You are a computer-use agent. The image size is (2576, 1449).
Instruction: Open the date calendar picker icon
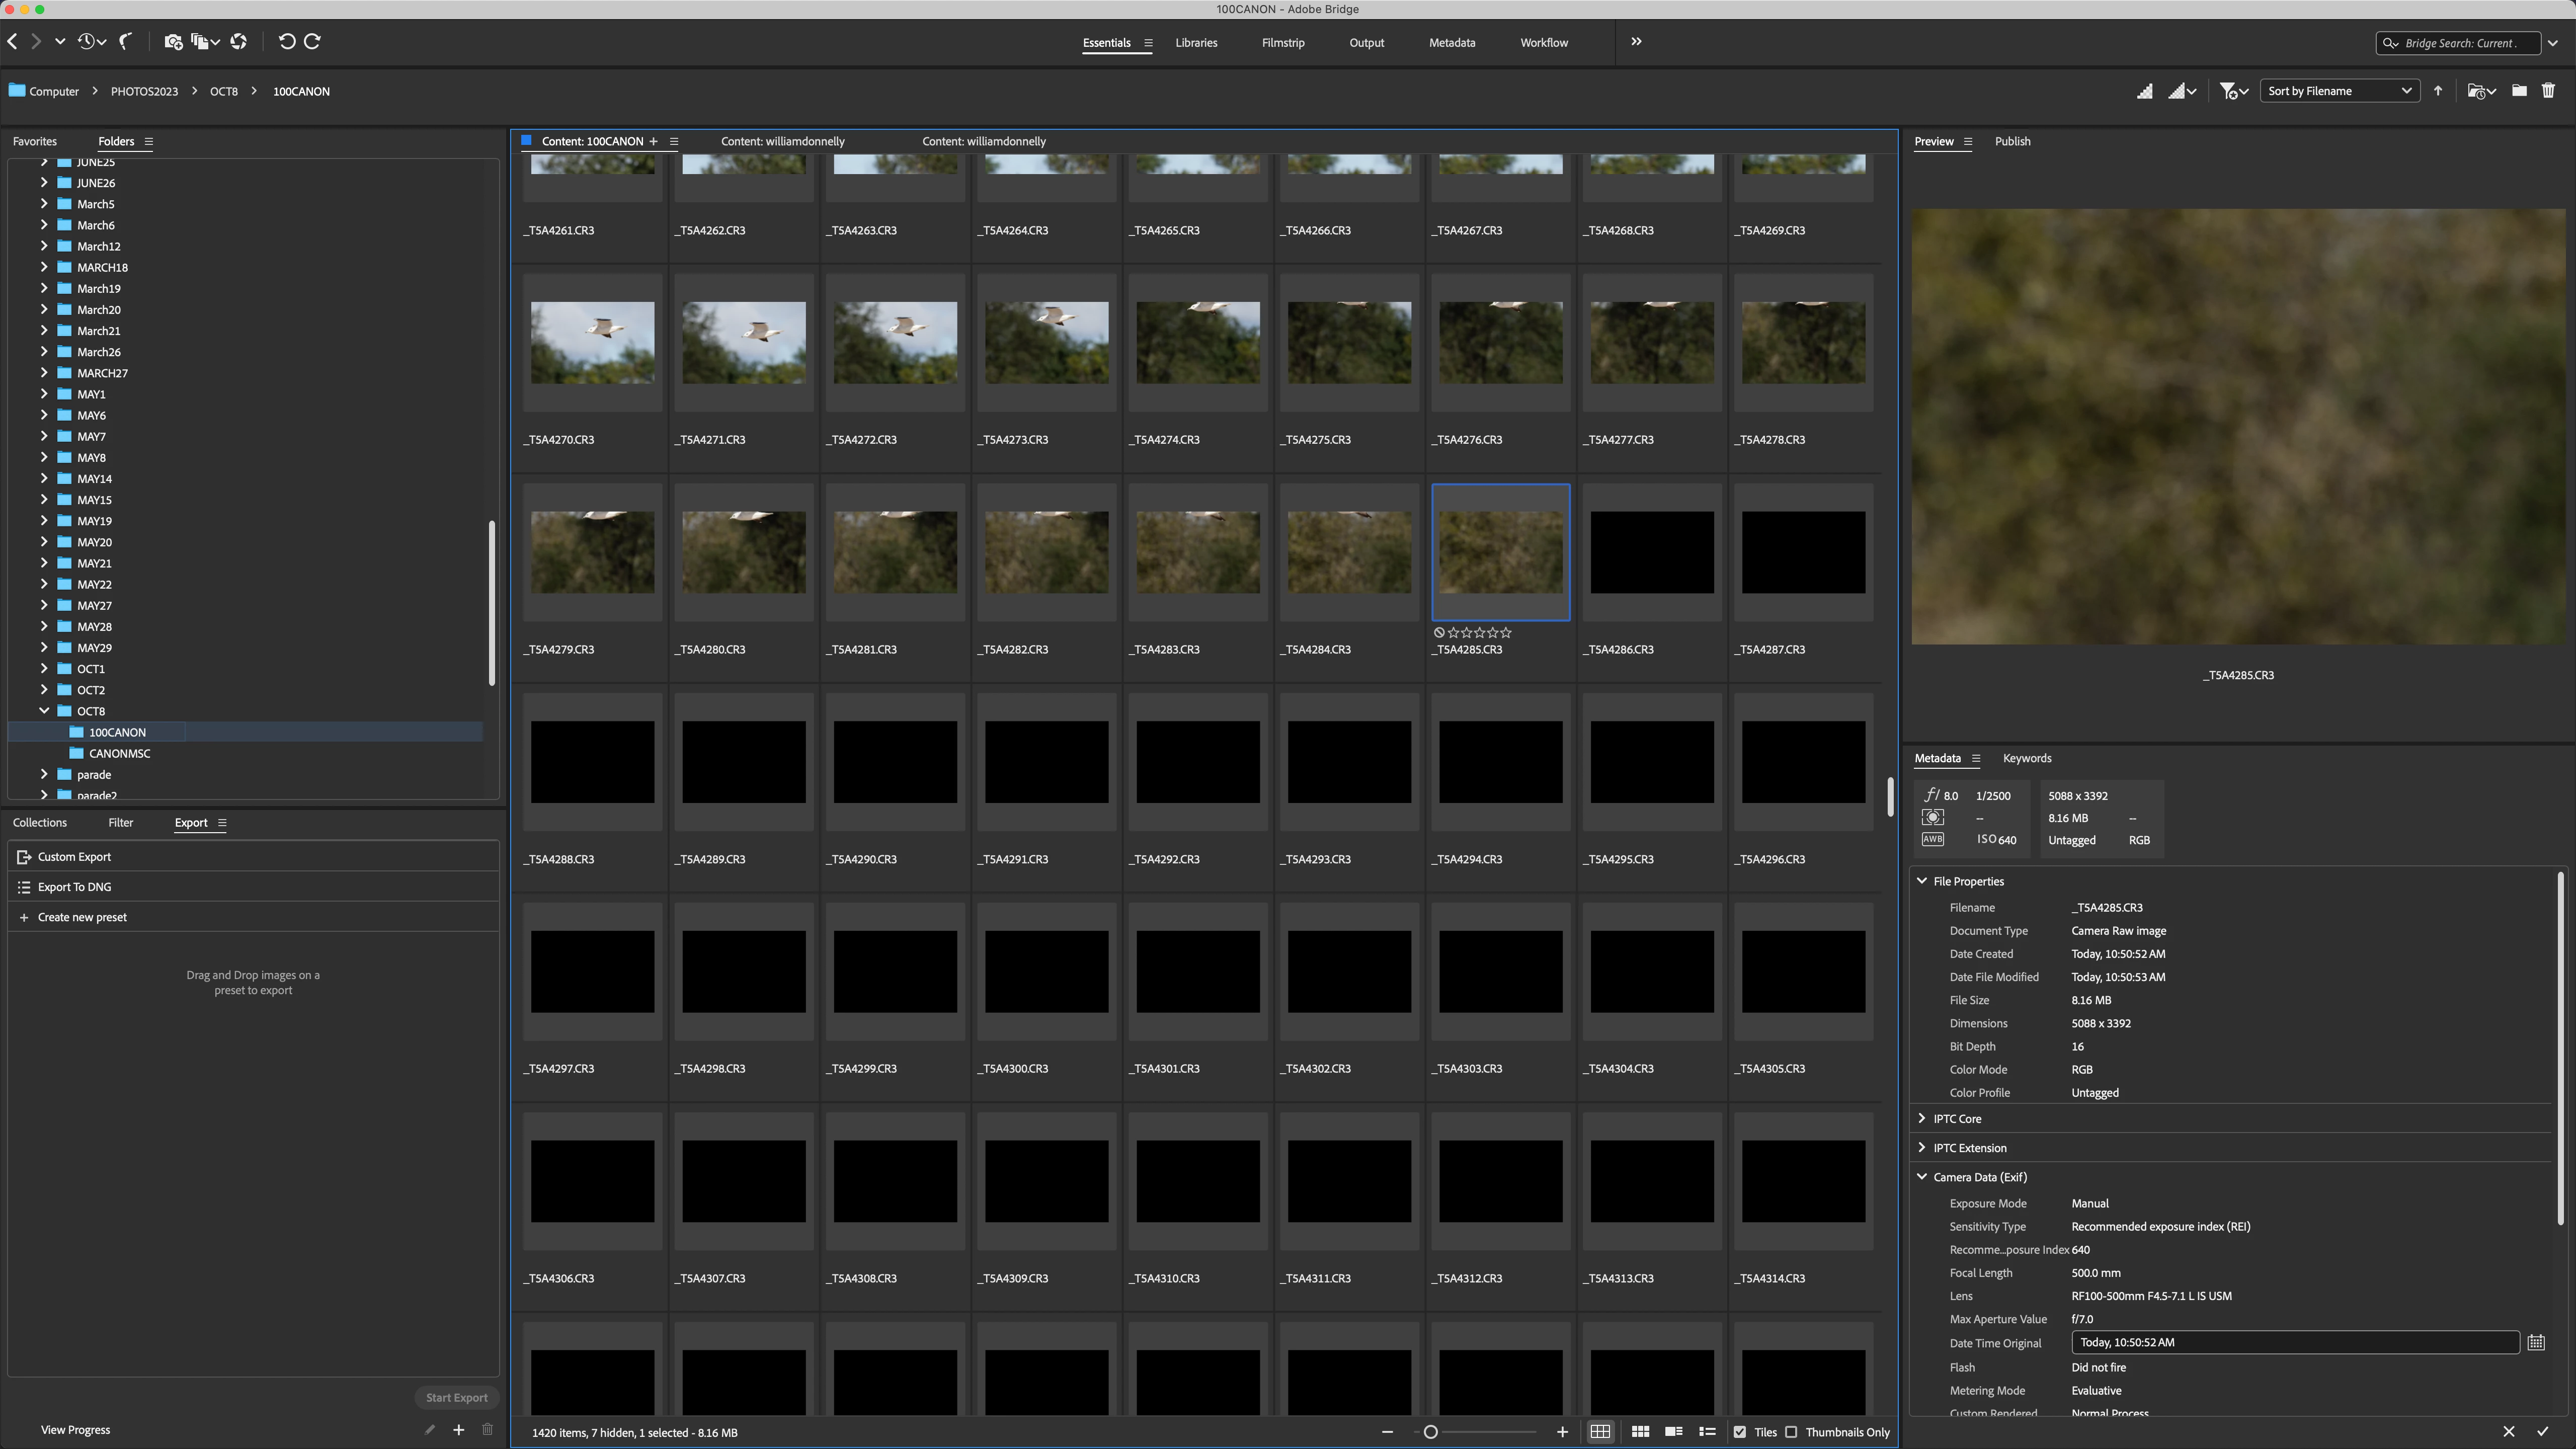pos(2535,1343)
